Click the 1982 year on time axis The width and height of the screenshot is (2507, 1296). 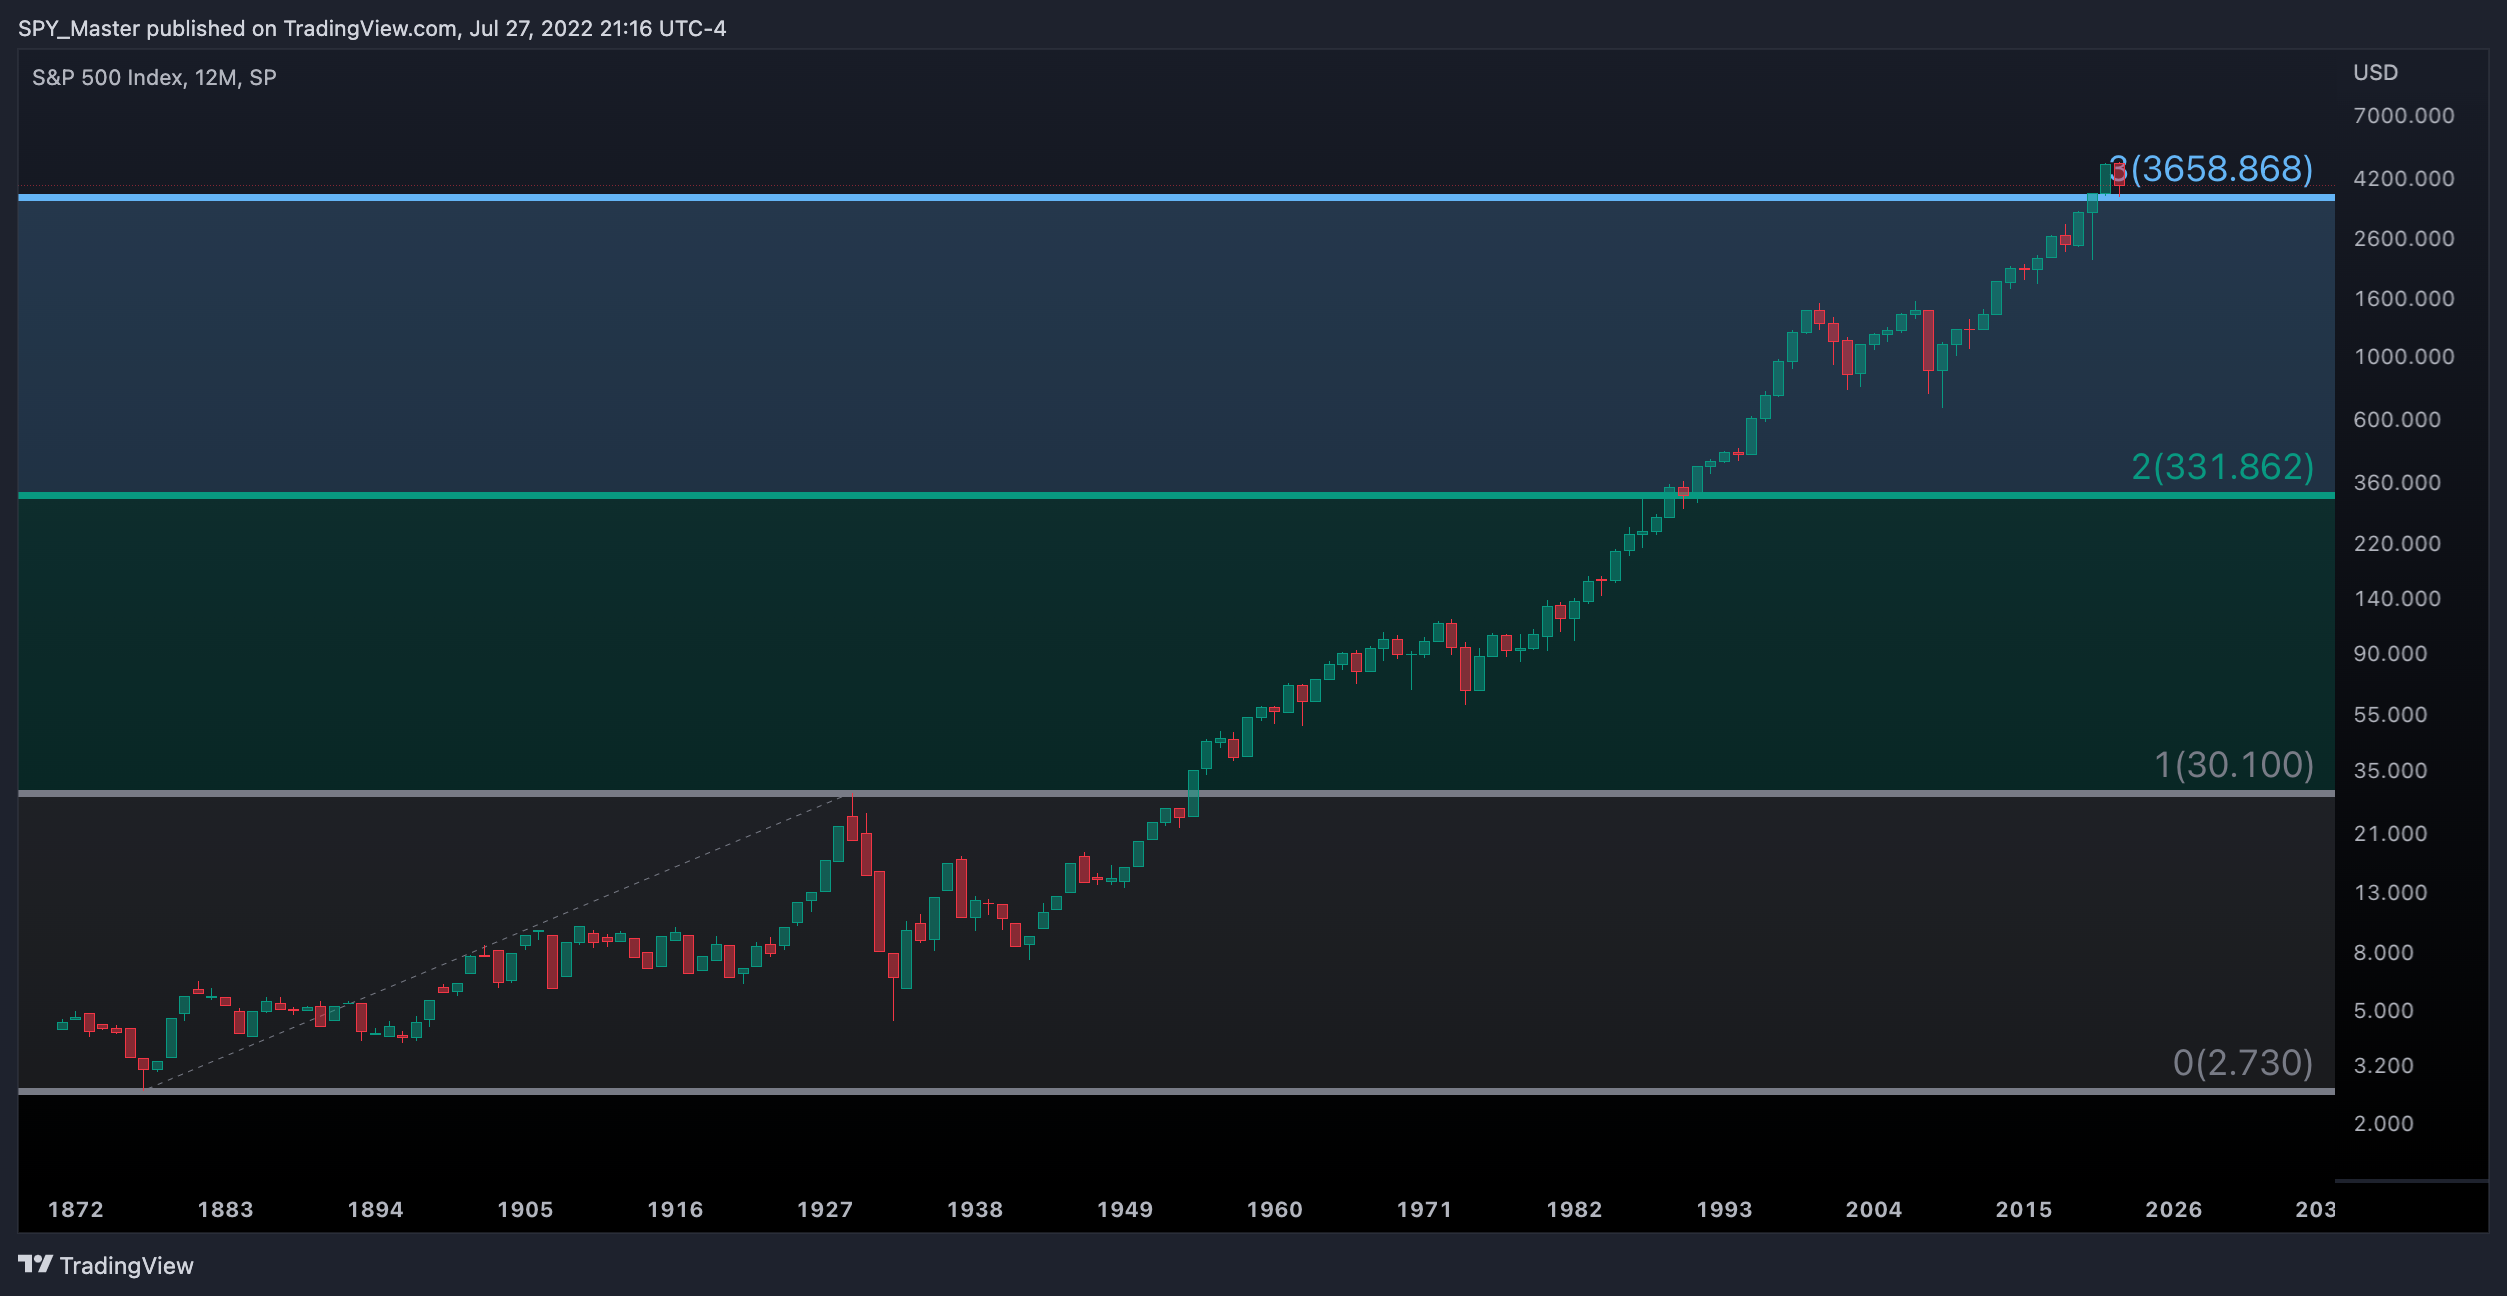tap(1574, 1210)
